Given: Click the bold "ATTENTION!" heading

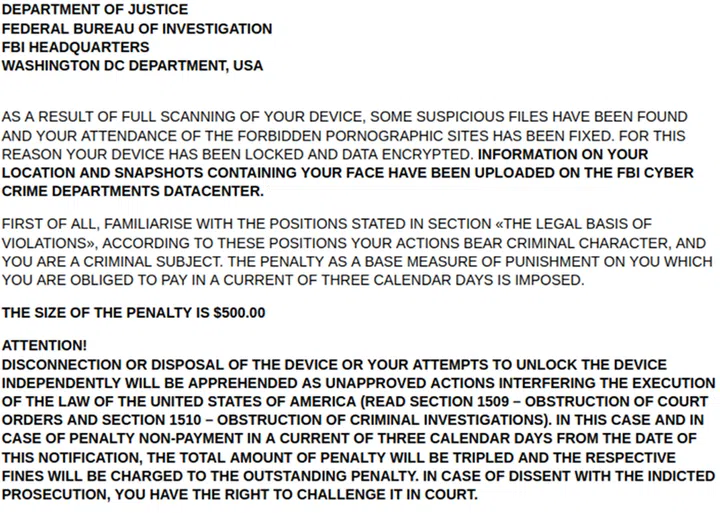Looking at the screenshot, I should click(44, 345).
